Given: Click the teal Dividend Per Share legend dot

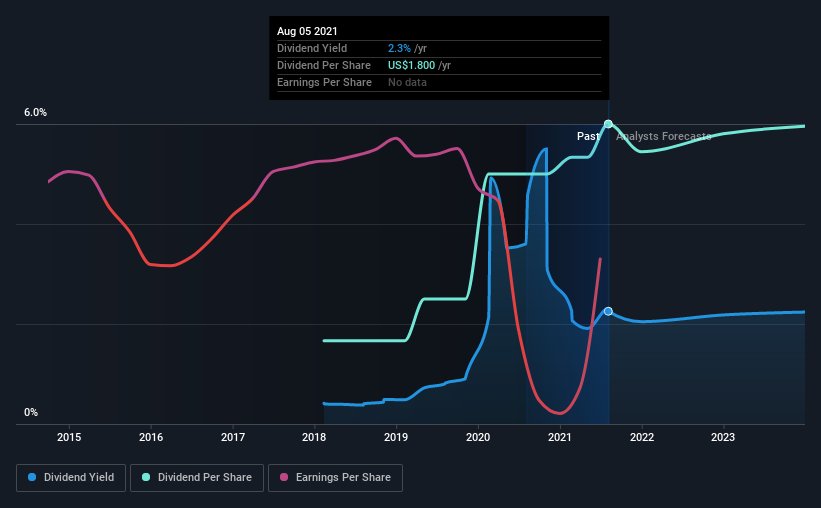Looking at the screenshot, I should pos(146,477).
